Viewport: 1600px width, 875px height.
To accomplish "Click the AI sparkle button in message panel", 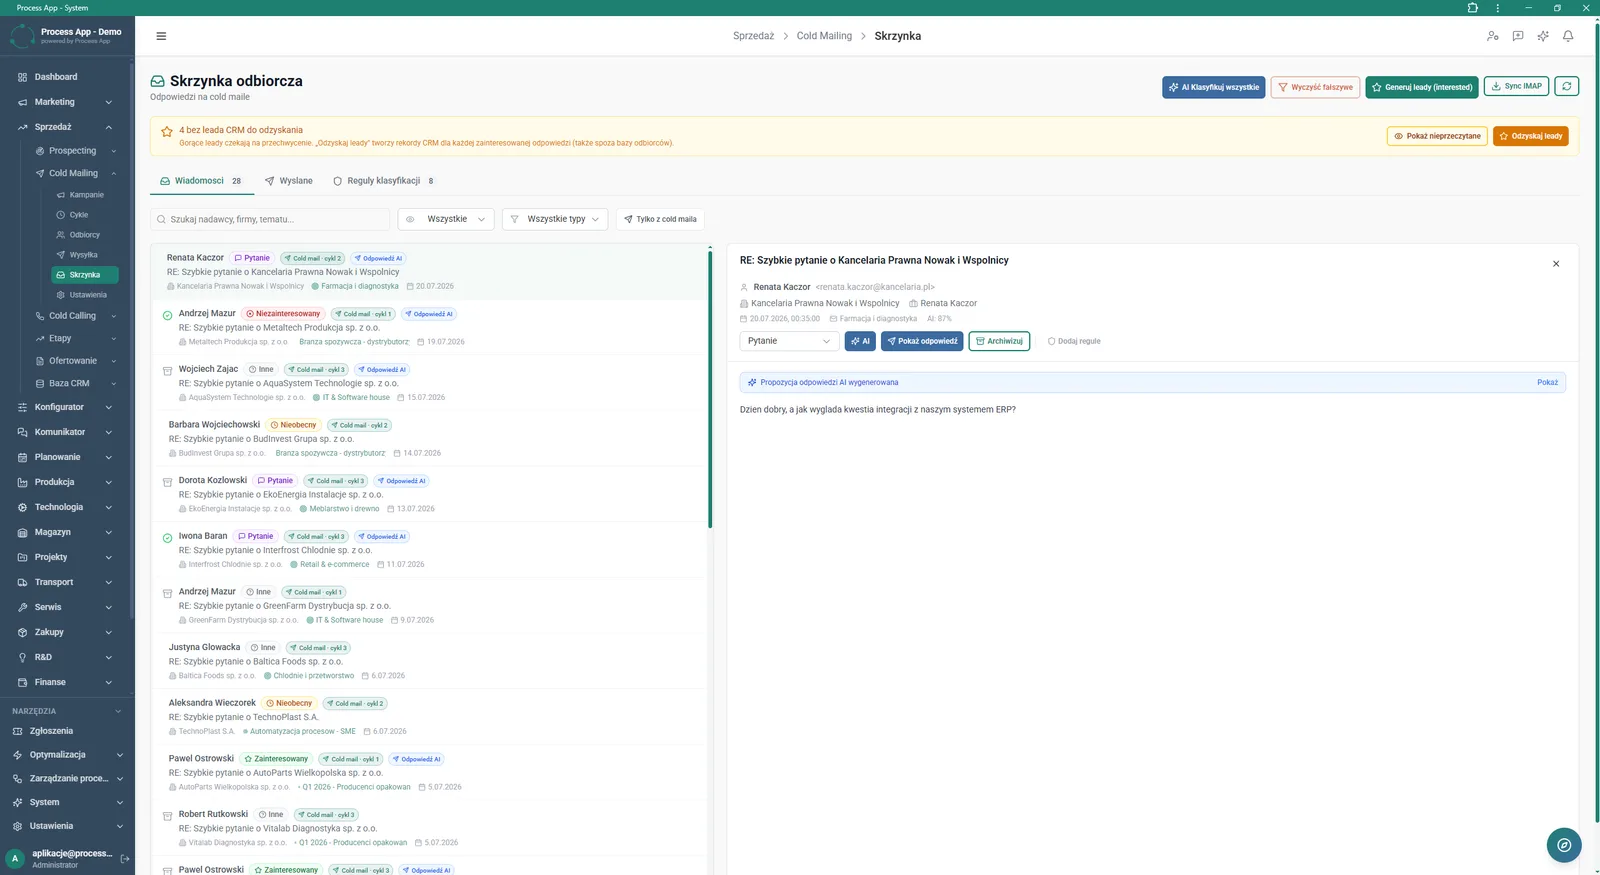I will (860, 341).
